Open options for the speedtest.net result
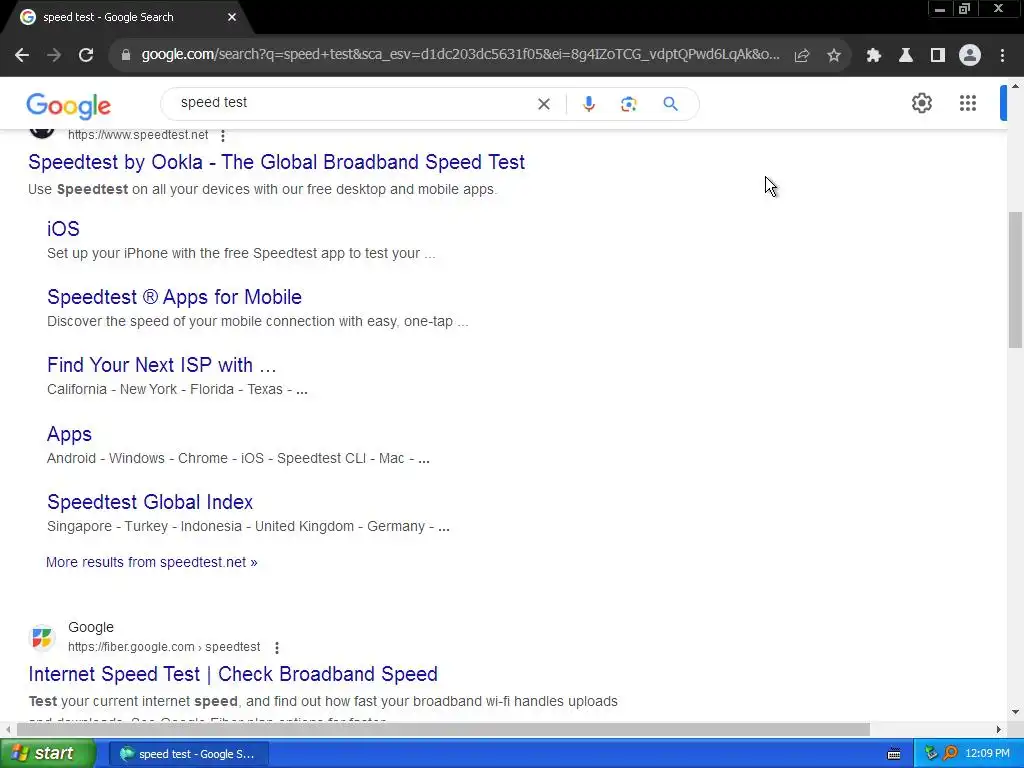 coord(223,136)
